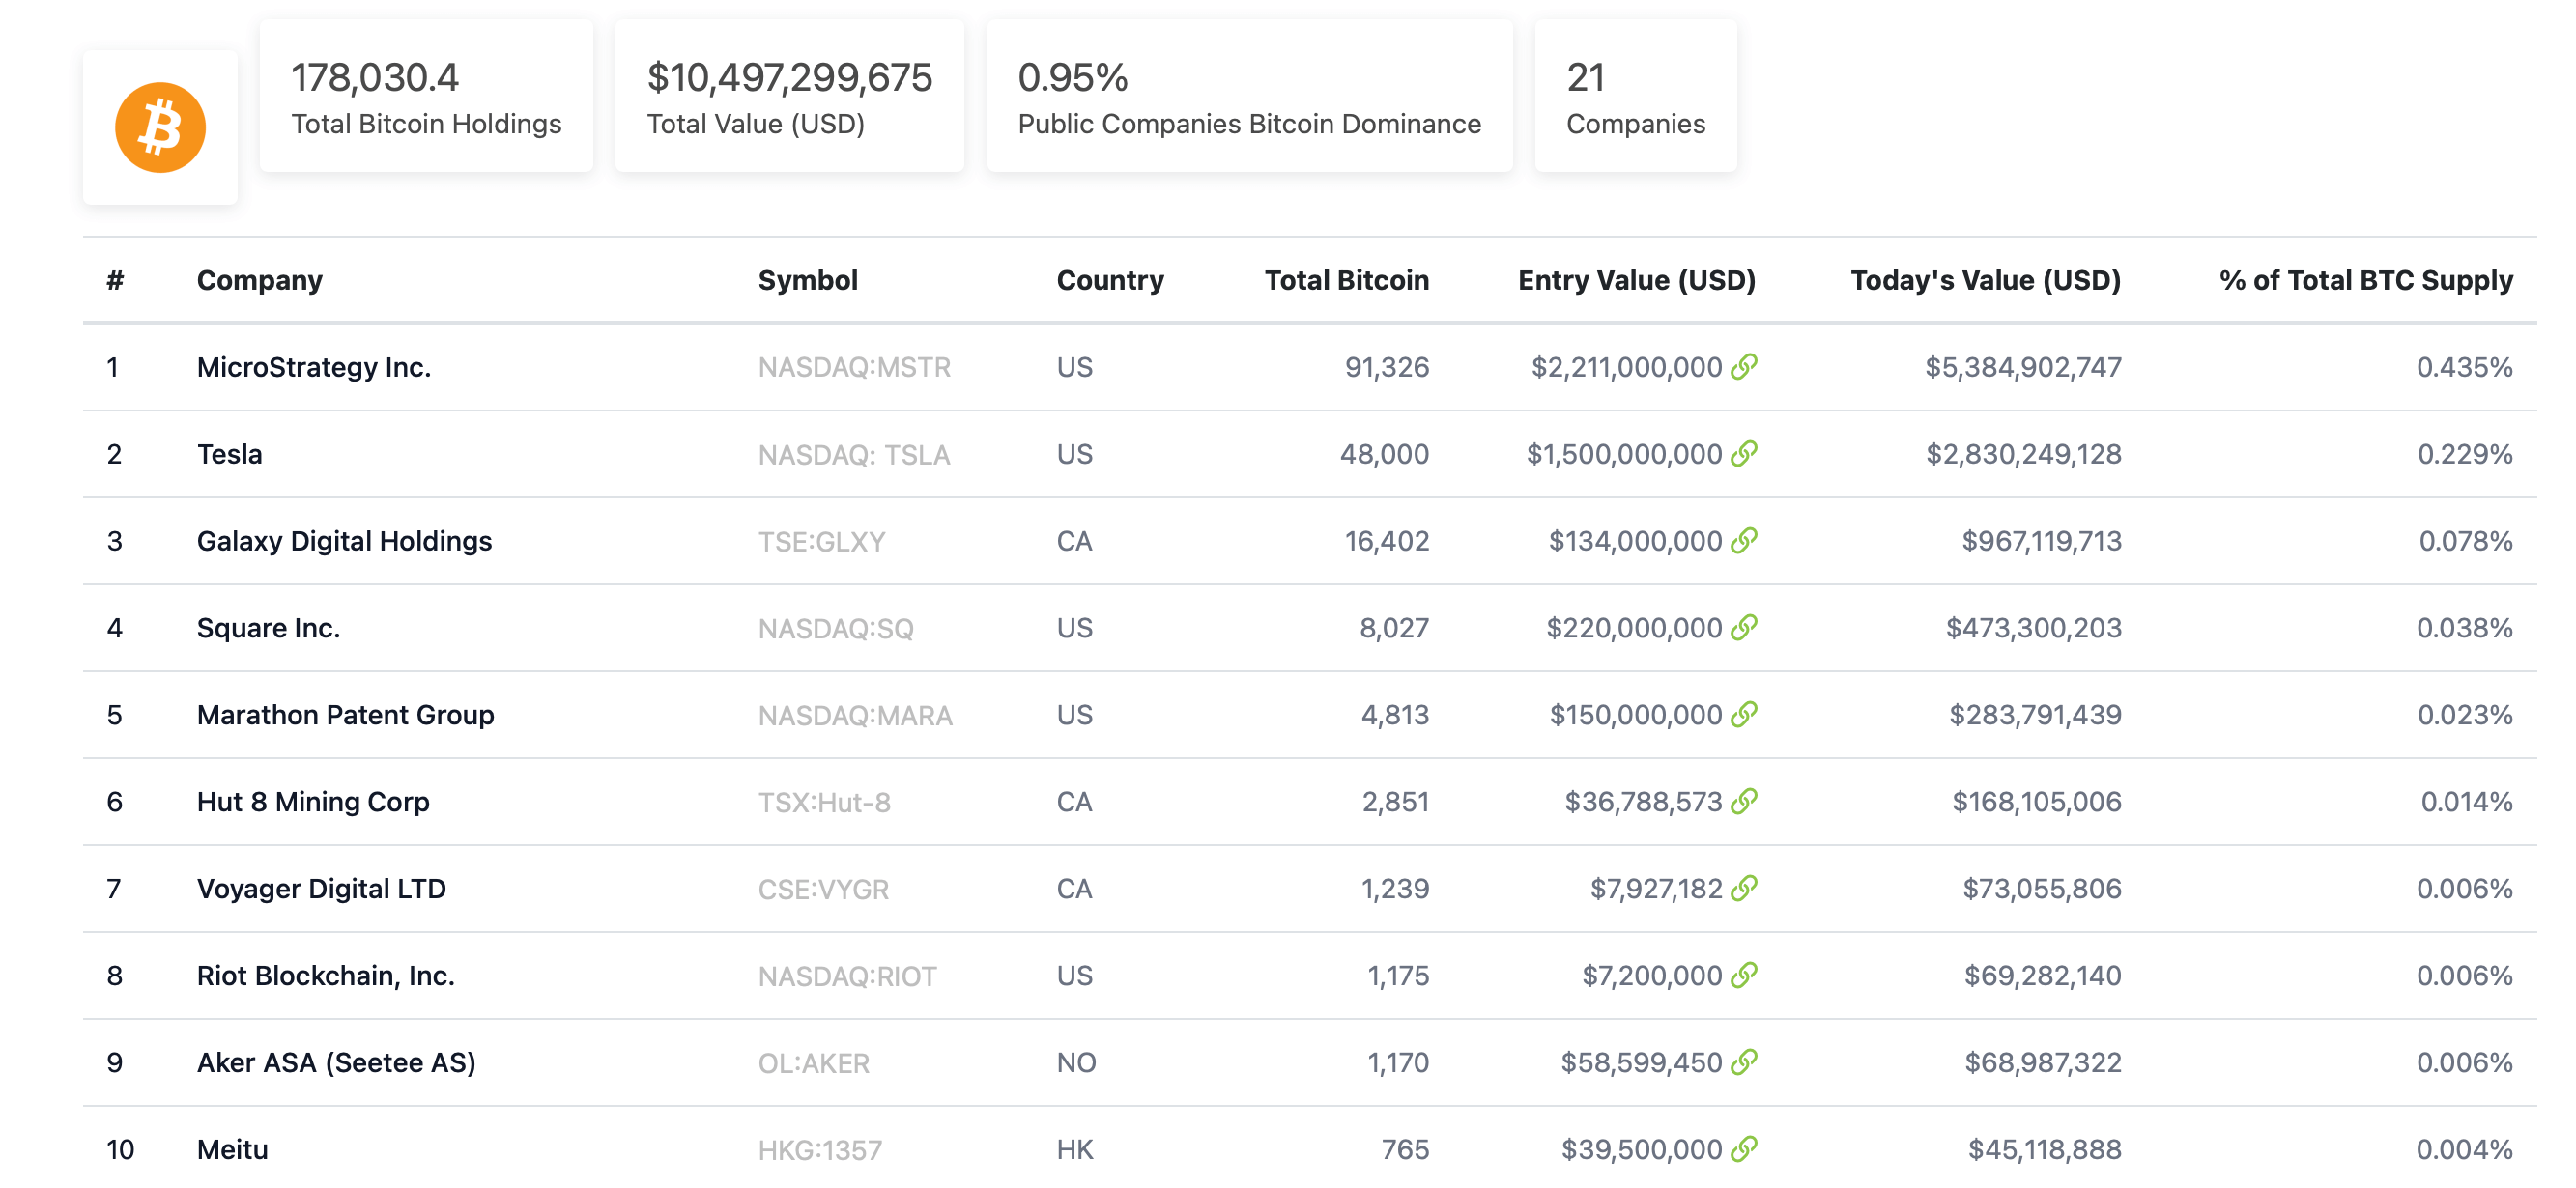Select Galaxy Digital Holdings company name
The width and height of the screenshot is (2576, 1188).
pos(344,541)
